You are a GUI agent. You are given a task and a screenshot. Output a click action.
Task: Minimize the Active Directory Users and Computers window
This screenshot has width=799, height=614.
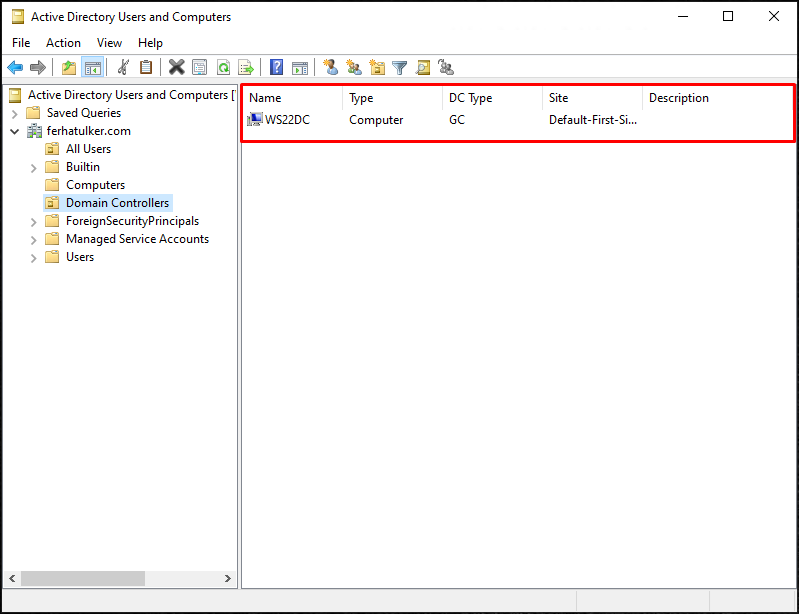coord(683,16)
